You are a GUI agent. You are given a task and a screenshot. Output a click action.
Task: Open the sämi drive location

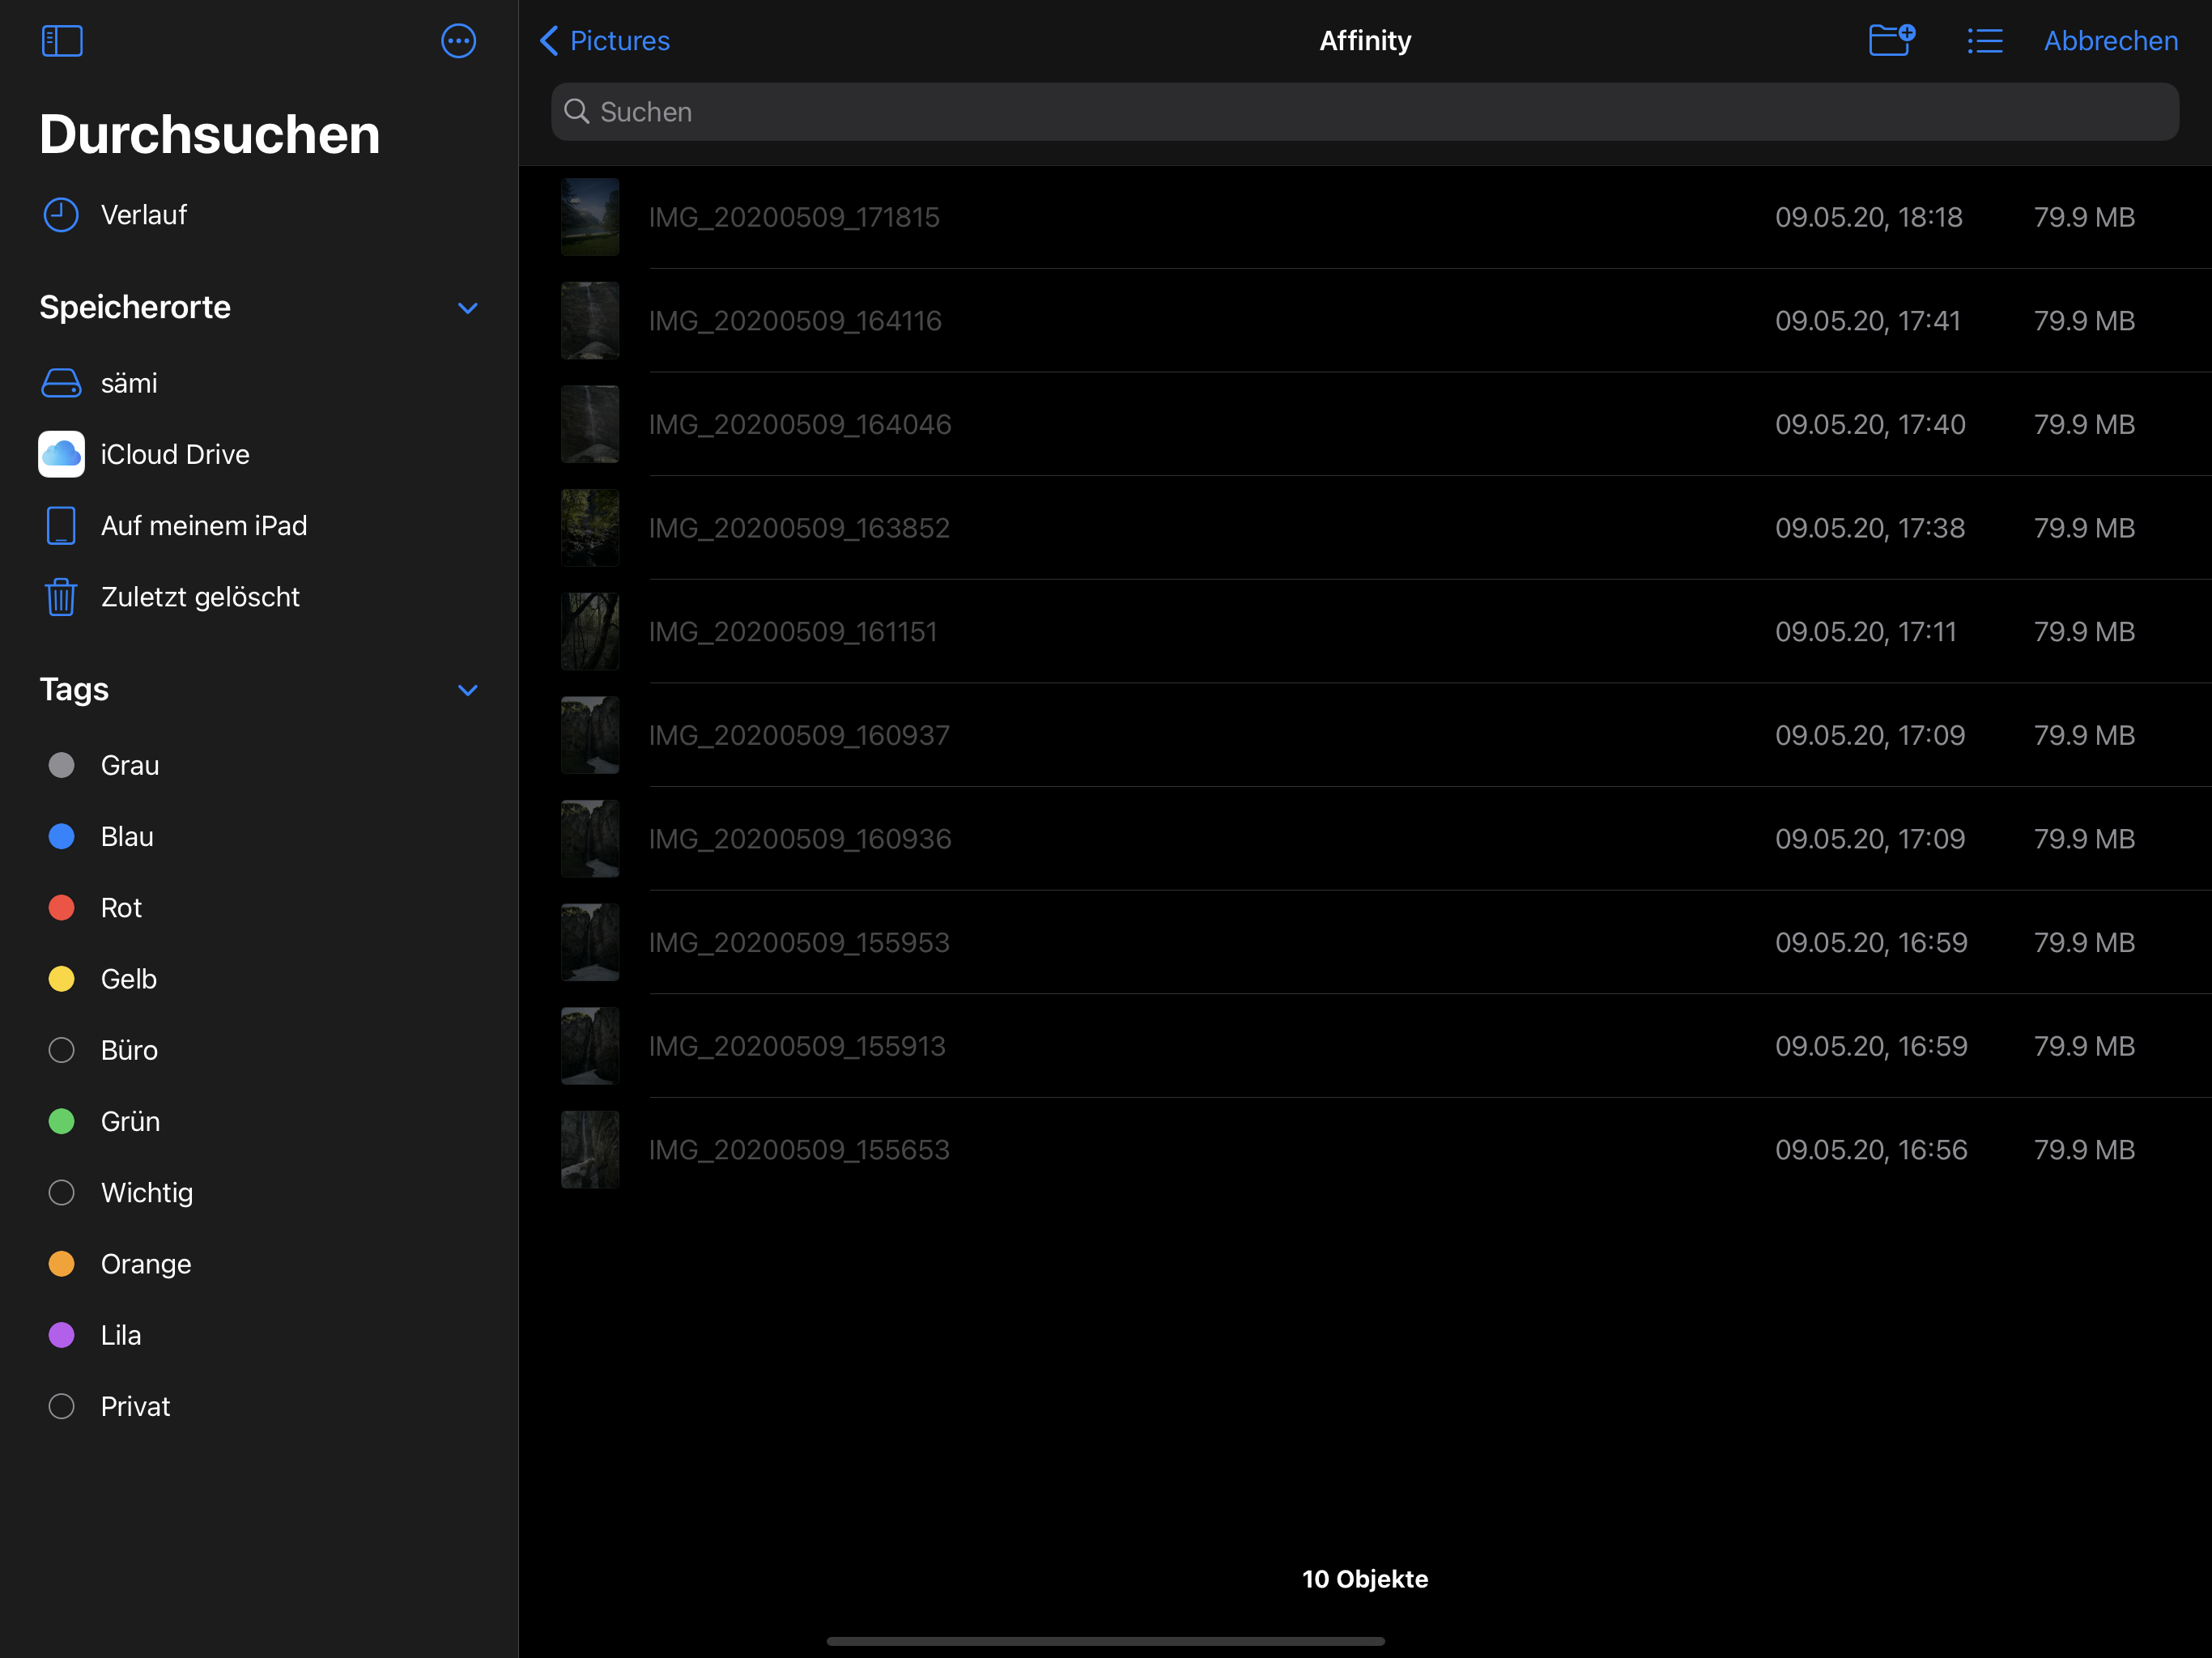[x=259, y=383]
